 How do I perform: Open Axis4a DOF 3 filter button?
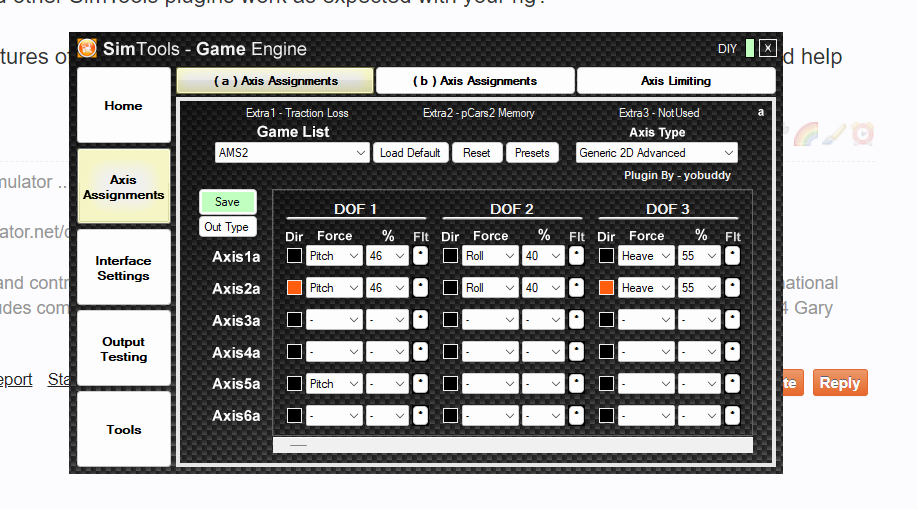(x=732, y=351)
